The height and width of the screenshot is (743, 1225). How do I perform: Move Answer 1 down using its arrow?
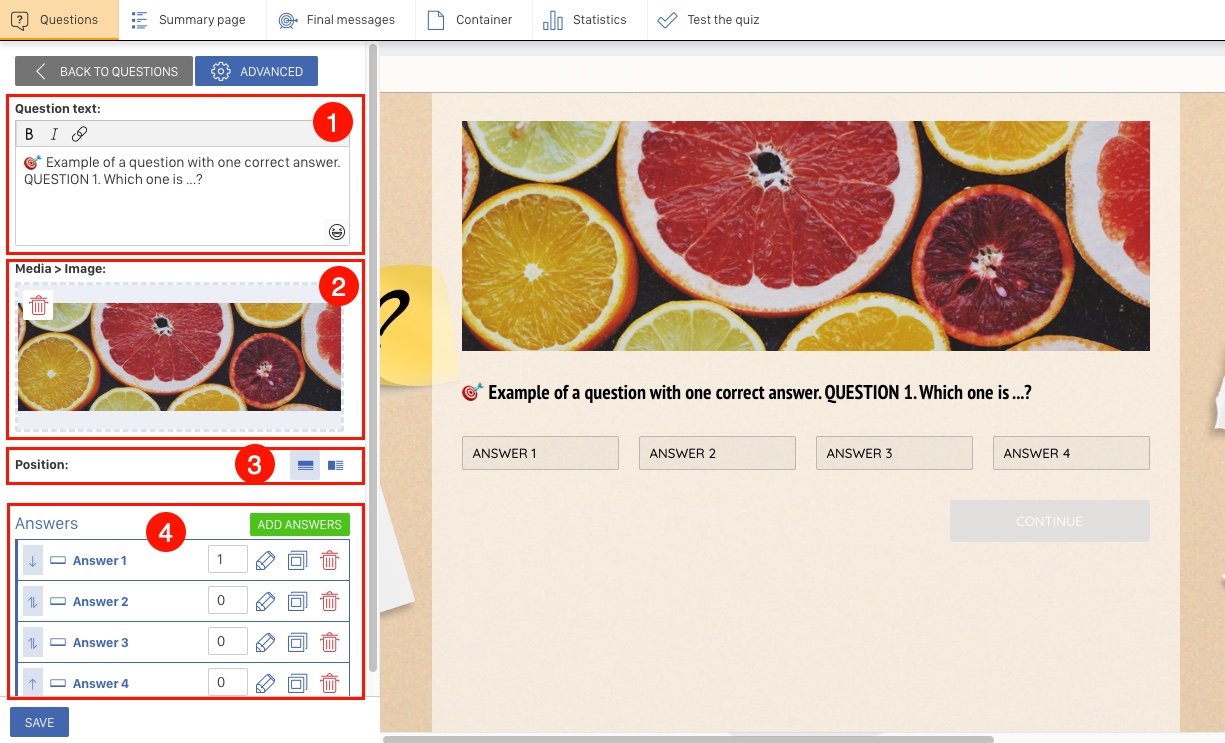[32, 560]
